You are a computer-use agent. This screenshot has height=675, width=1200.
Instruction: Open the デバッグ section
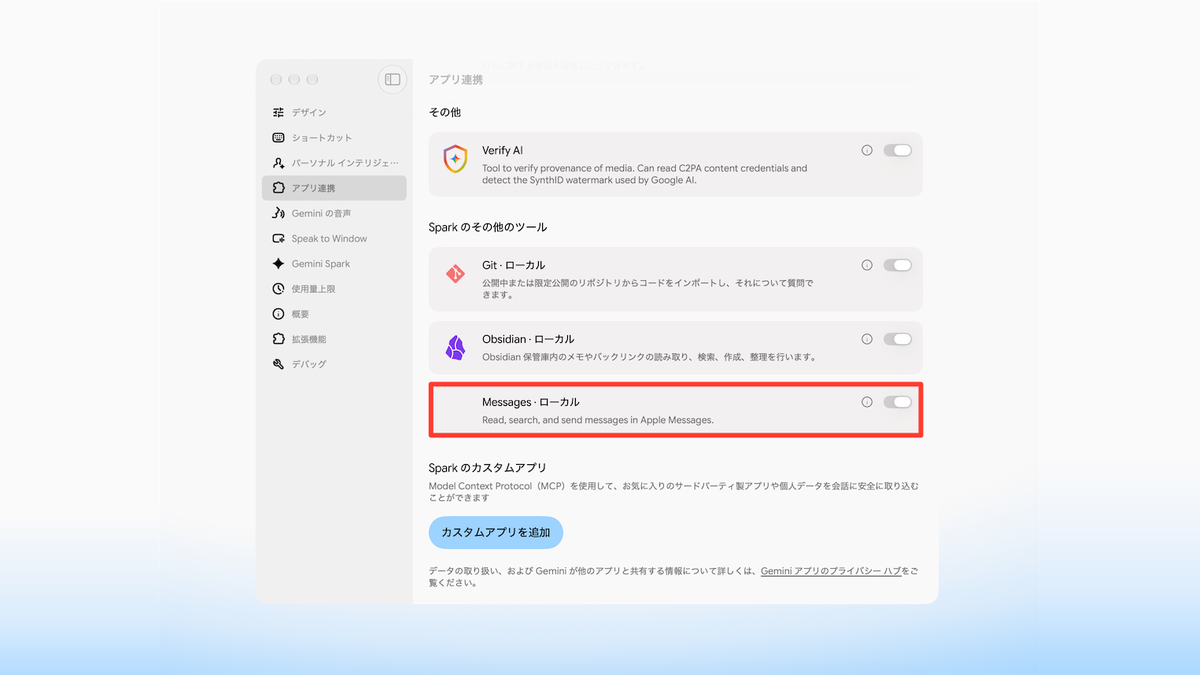pos(334,364)
